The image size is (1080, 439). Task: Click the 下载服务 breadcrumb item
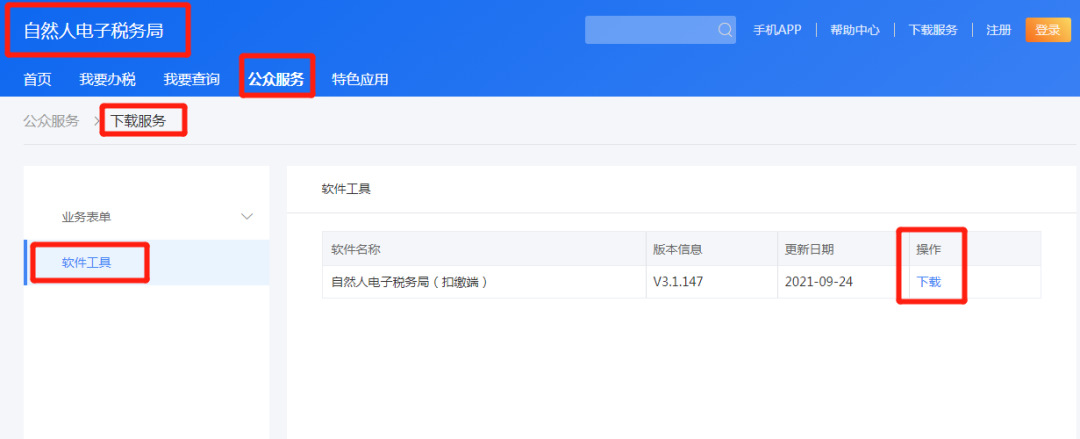point(138,121)
